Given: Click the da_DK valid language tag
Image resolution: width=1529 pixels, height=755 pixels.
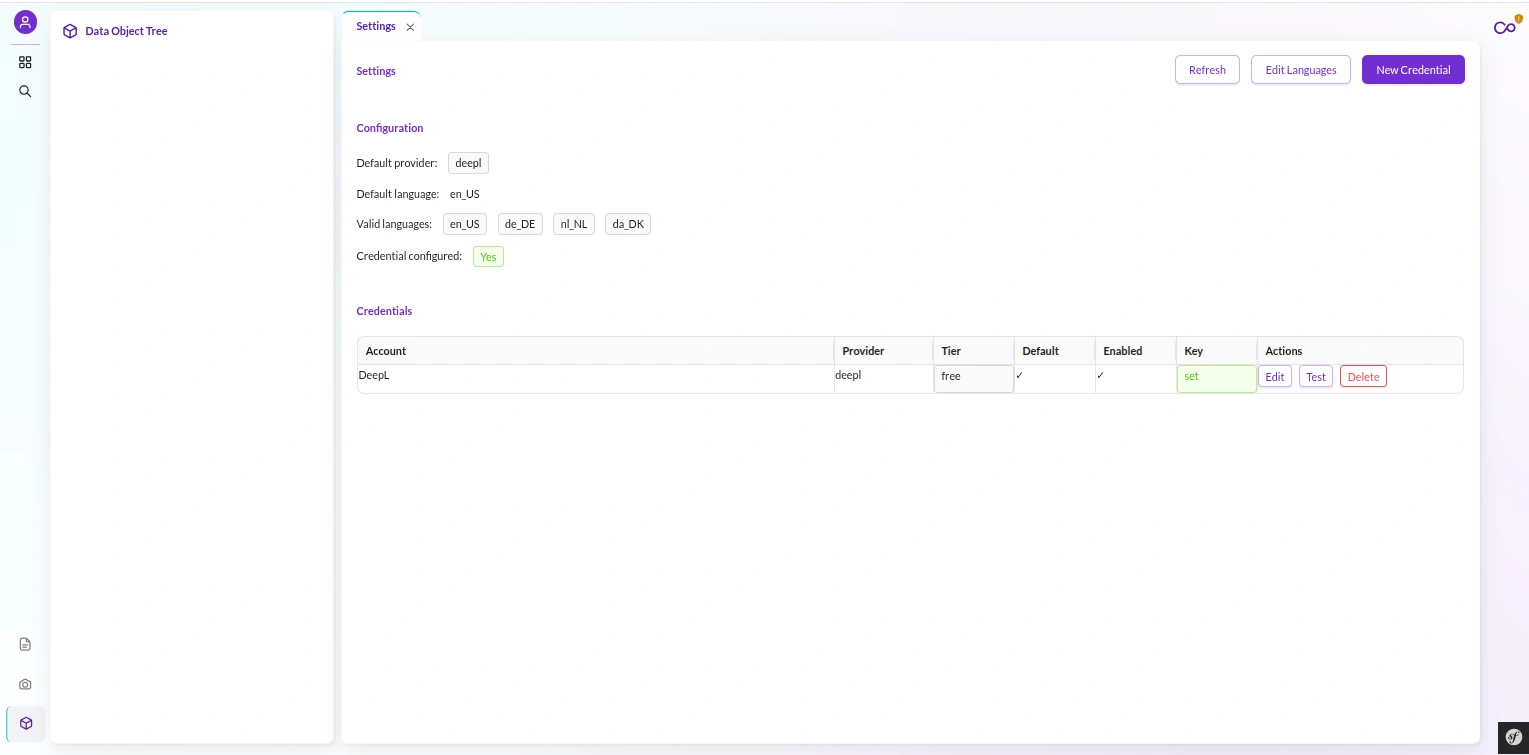Looking at the screenshot, I should click(x=628, y=224).
